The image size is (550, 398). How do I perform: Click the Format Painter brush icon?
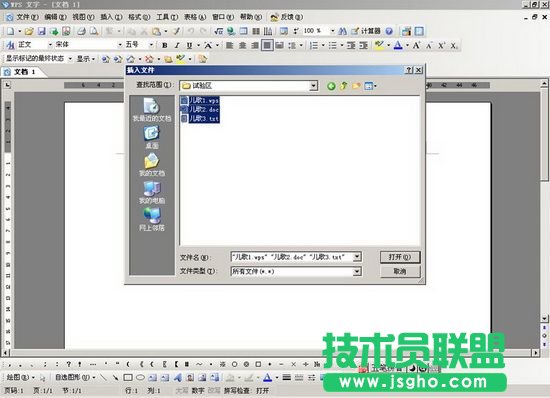point(176,31)
